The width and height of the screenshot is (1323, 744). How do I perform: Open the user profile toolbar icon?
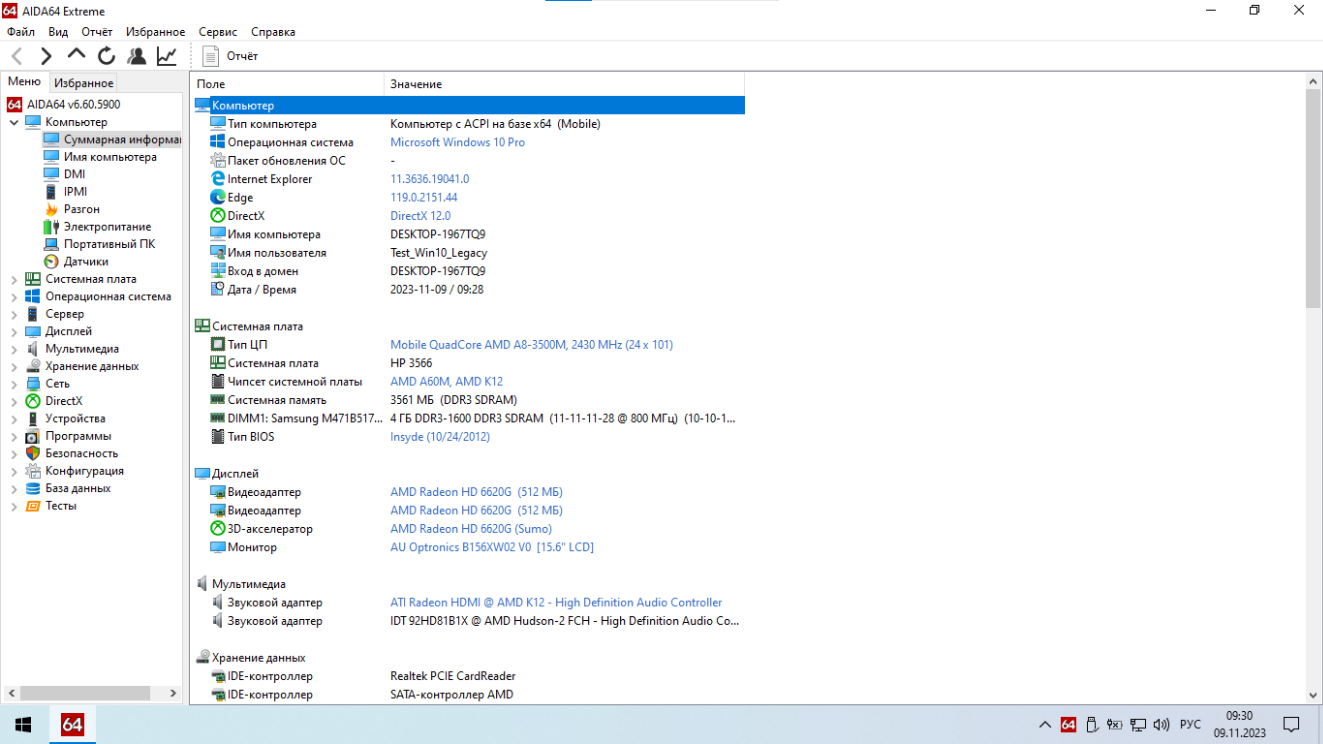pyautogui.click(x=137, y=56)
